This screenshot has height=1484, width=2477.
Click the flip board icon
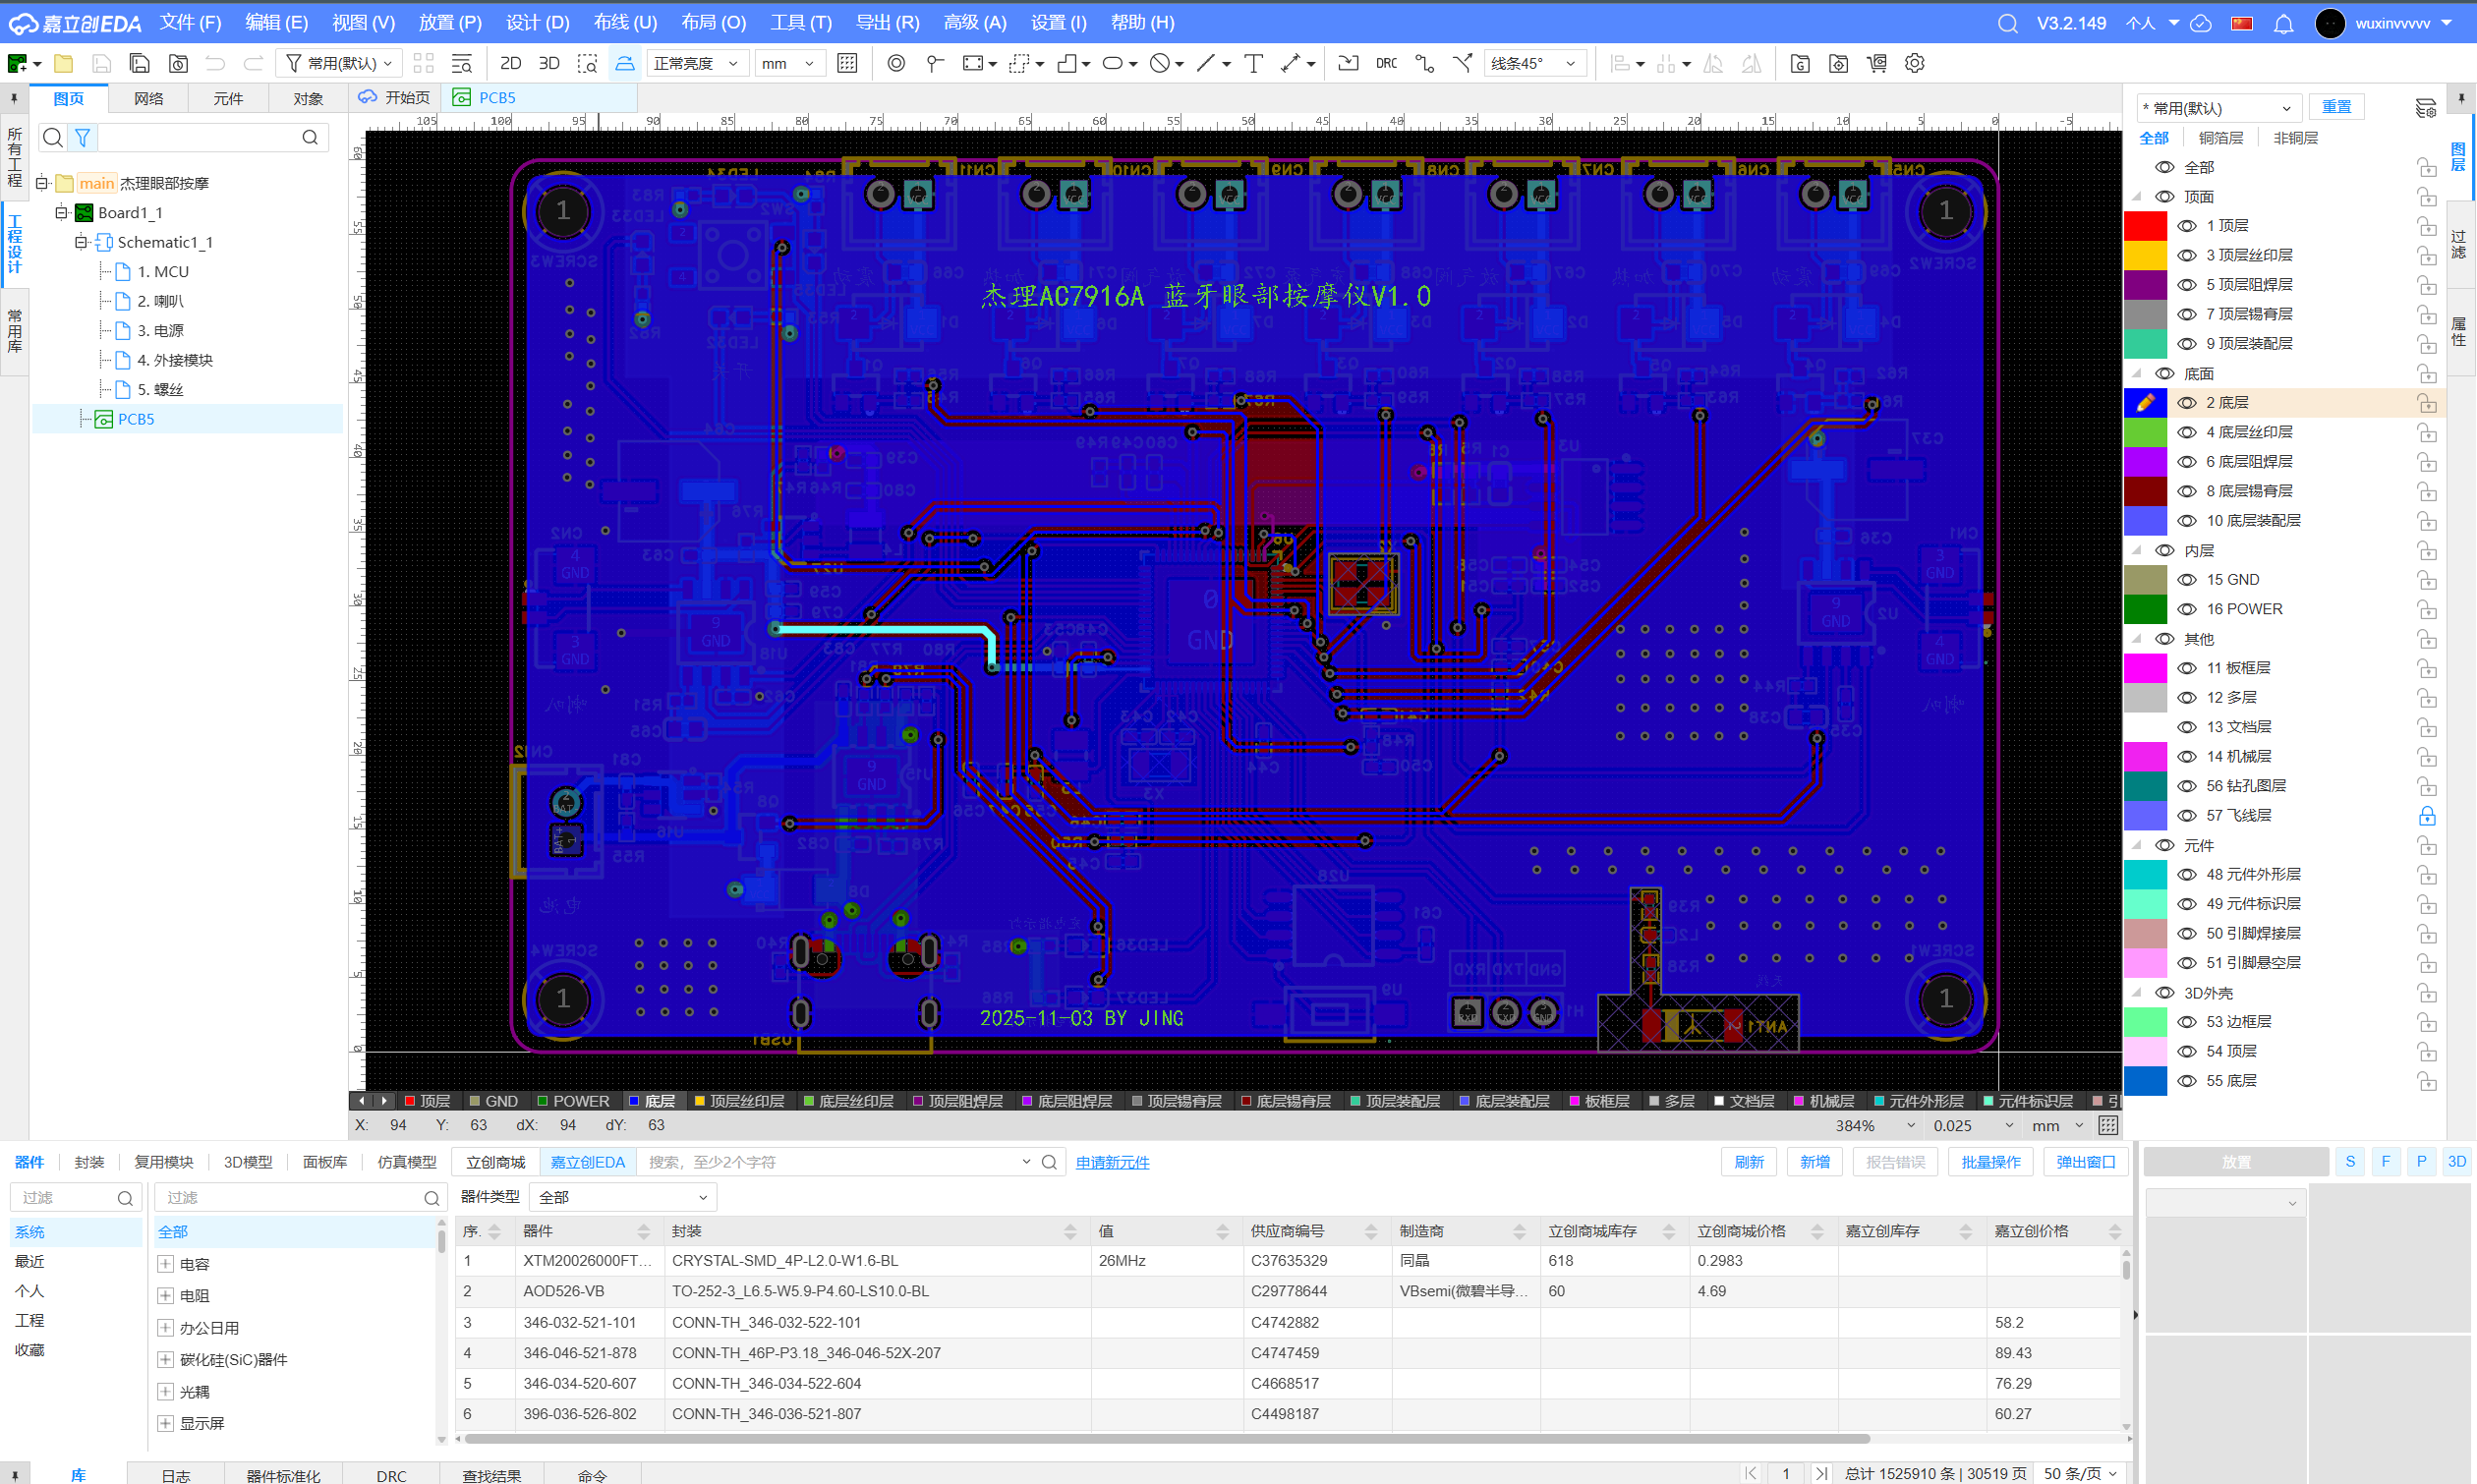(x=624, y=63)
